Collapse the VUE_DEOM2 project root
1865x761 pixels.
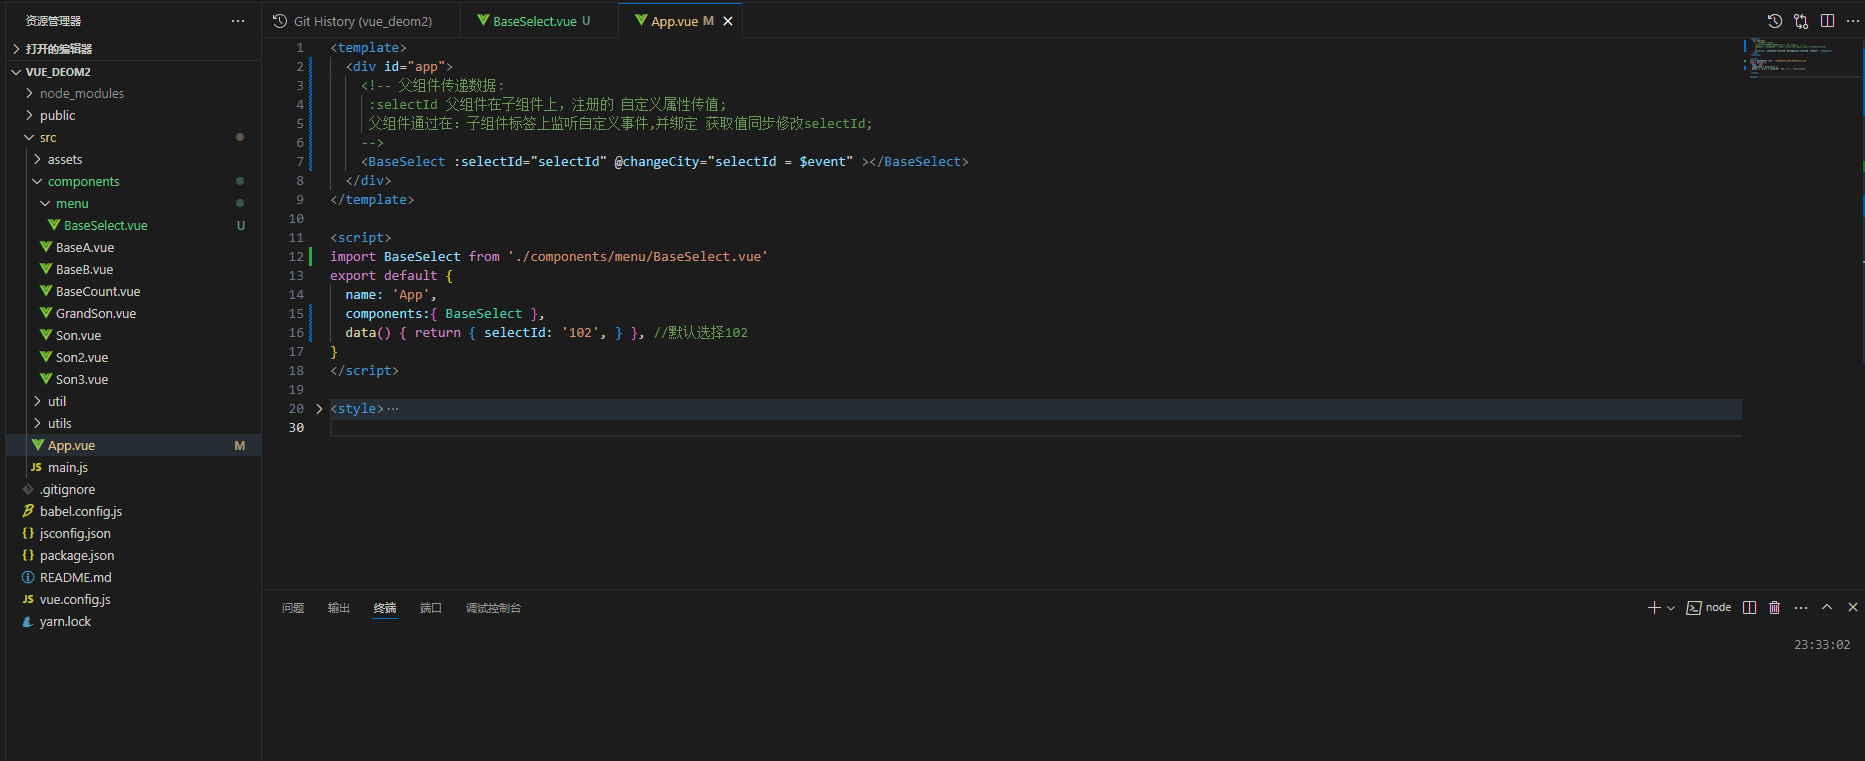click(x=133, y=72)
